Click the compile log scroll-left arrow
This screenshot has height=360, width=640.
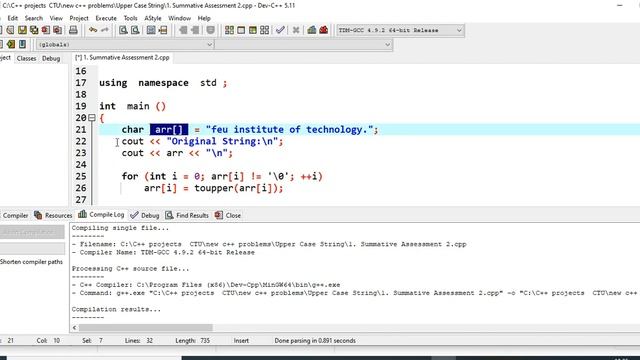(x=74, y=328)
